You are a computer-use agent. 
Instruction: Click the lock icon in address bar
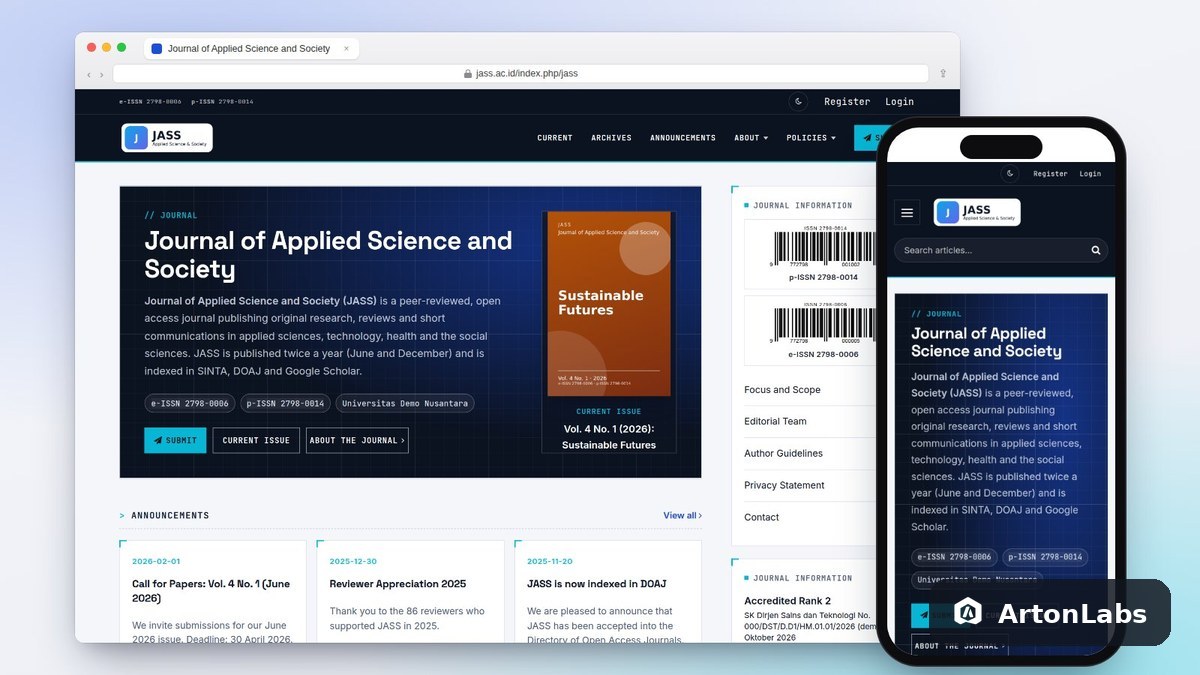coord(468,73)
